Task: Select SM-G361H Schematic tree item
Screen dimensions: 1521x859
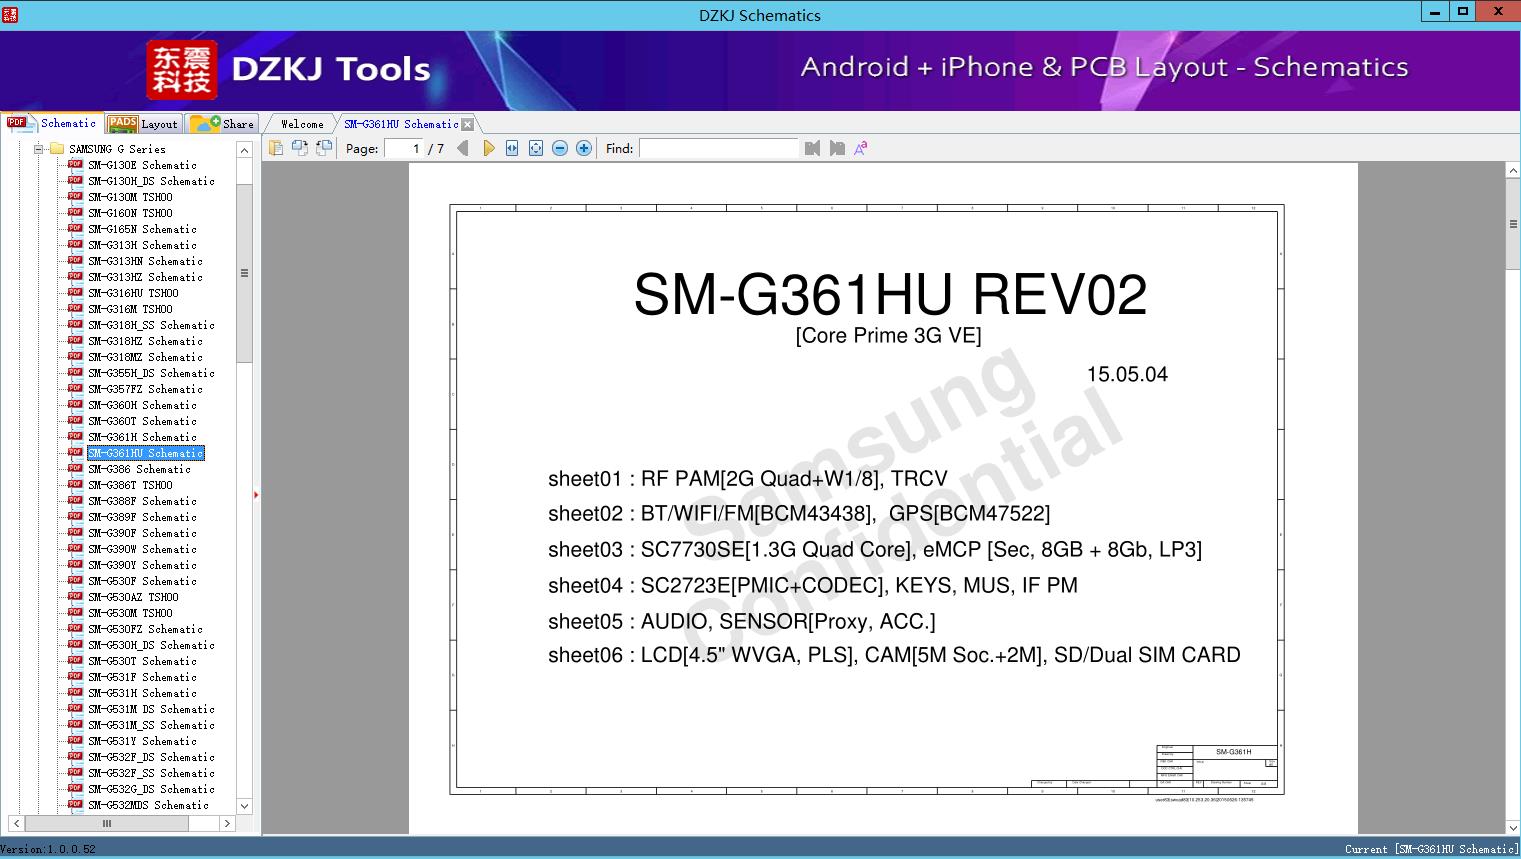Action: click(142, 437)
